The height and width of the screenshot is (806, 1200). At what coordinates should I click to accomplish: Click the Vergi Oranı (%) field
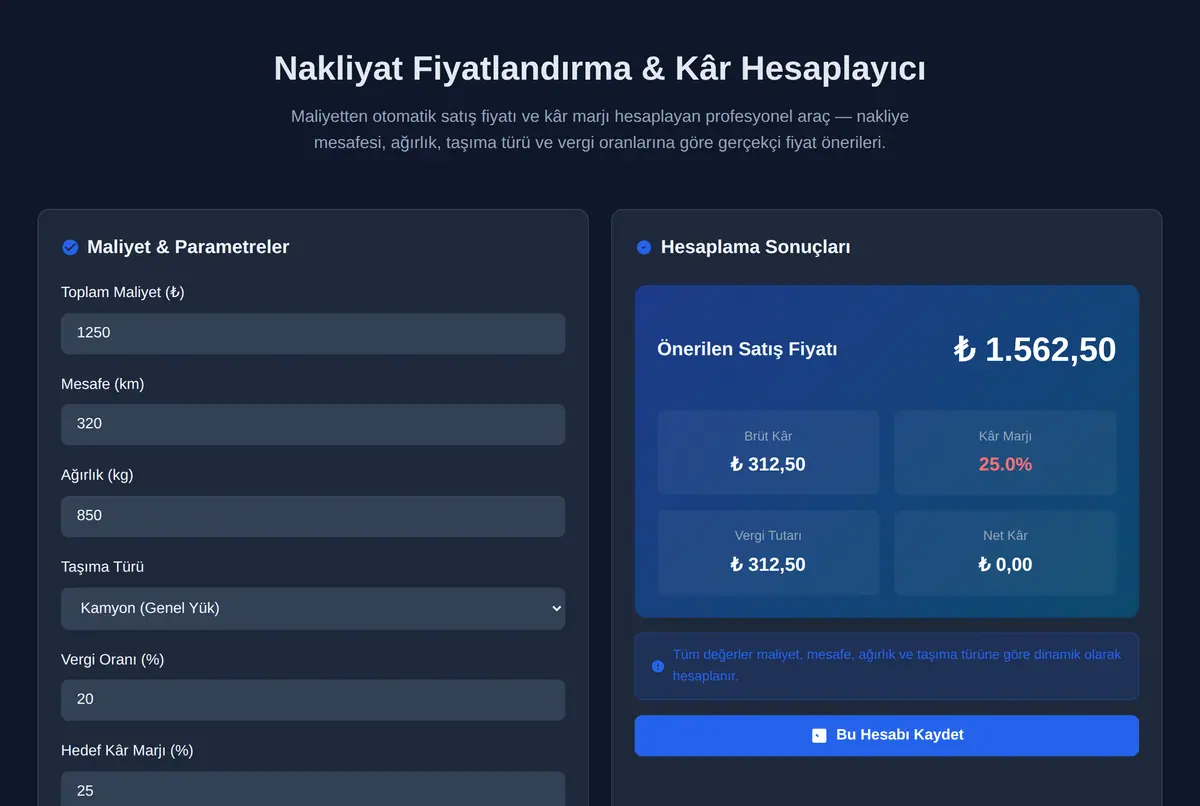click(x=313, y=700)
